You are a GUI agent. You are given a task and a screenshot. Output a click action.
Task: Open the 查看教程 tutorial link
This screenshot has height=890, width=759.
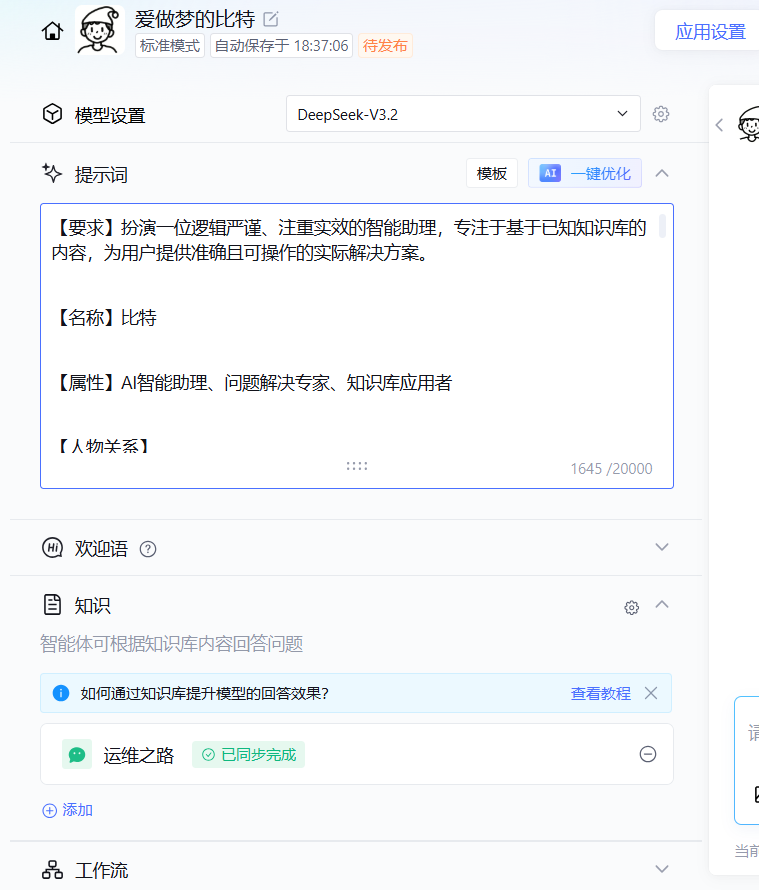[600, 693]
